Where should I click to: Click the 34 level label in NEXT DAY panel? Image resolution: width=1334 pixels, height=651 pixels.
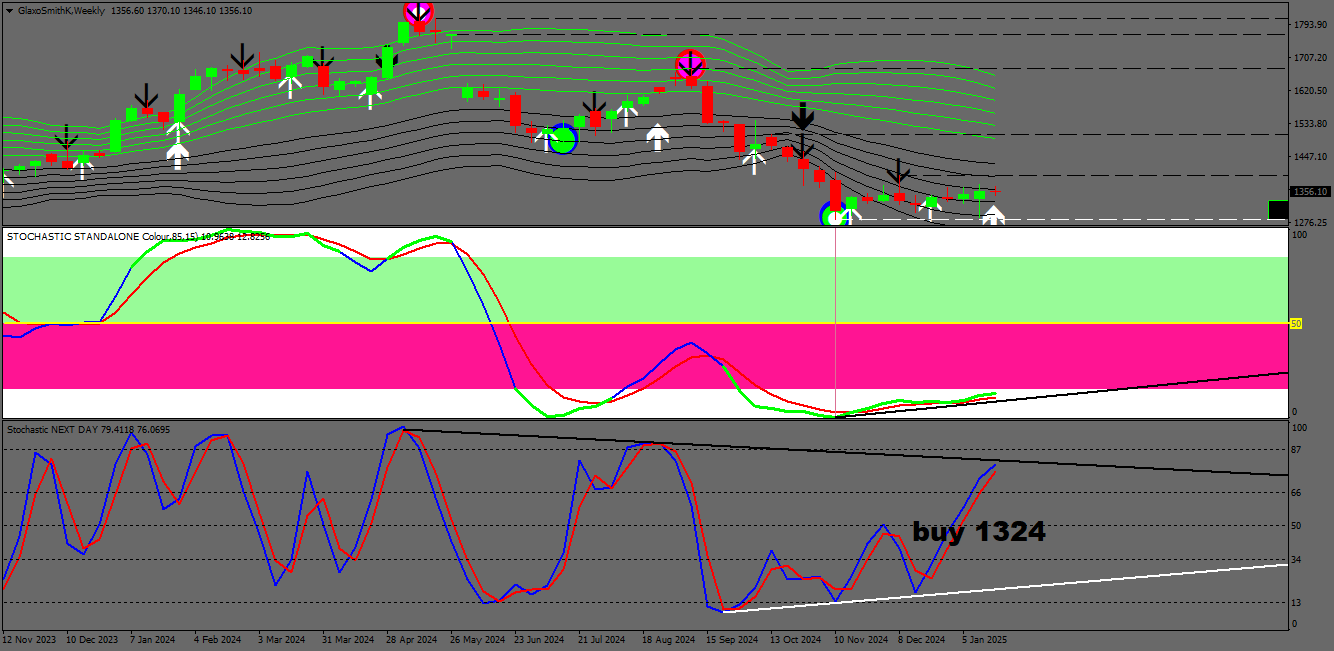1298,559
